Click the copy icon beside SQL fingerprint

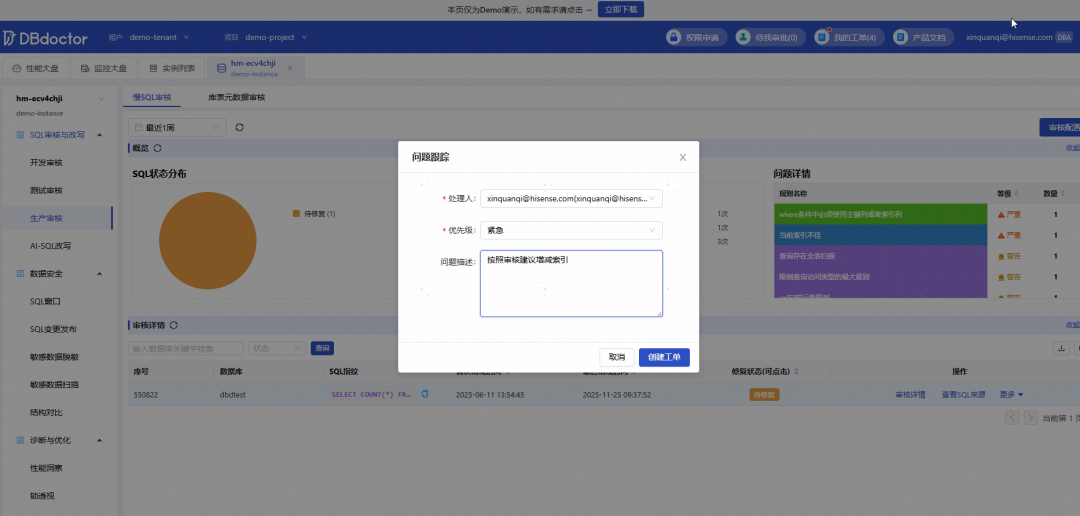[x=425, y=394]
